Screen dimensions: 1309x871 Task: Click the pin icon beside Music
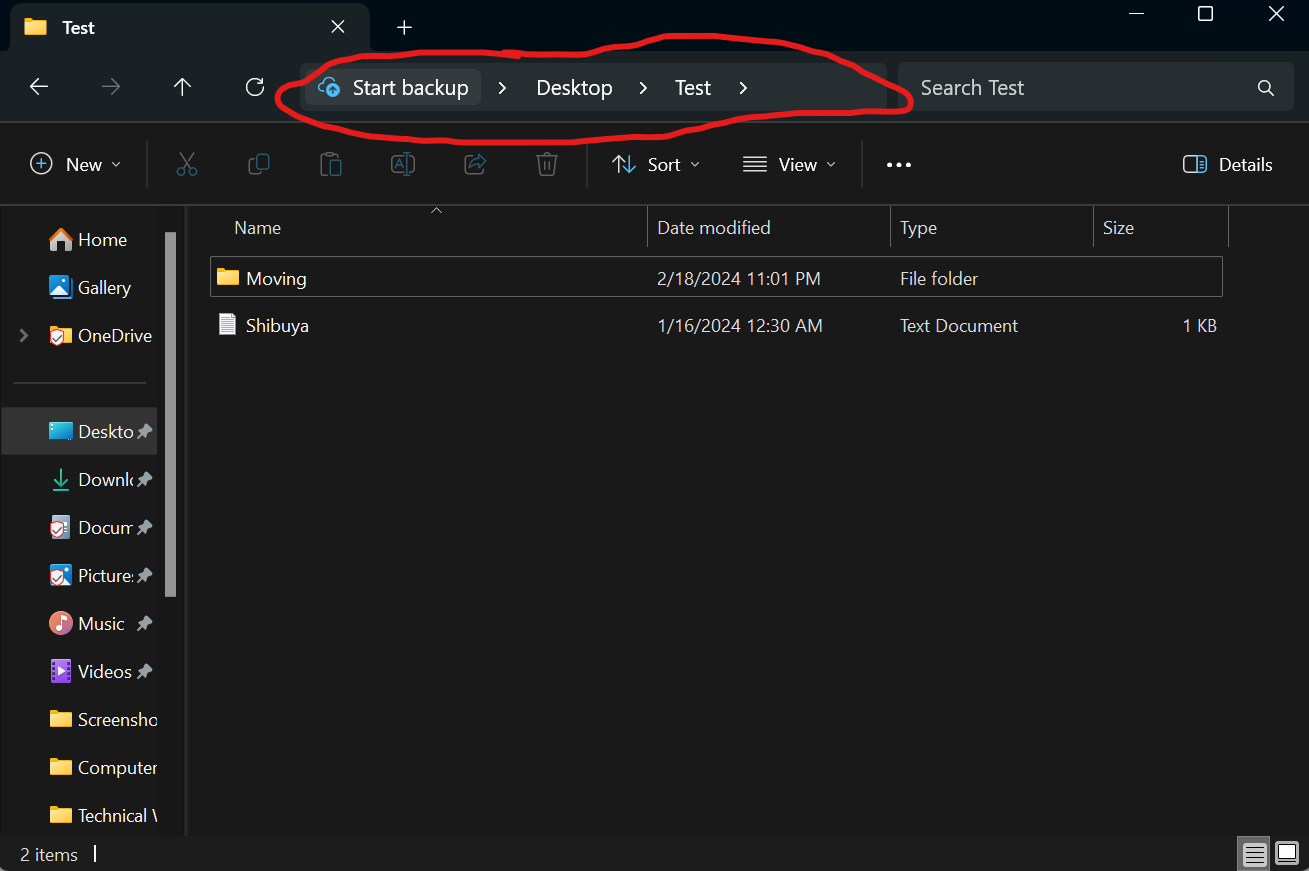click(145, 623)
